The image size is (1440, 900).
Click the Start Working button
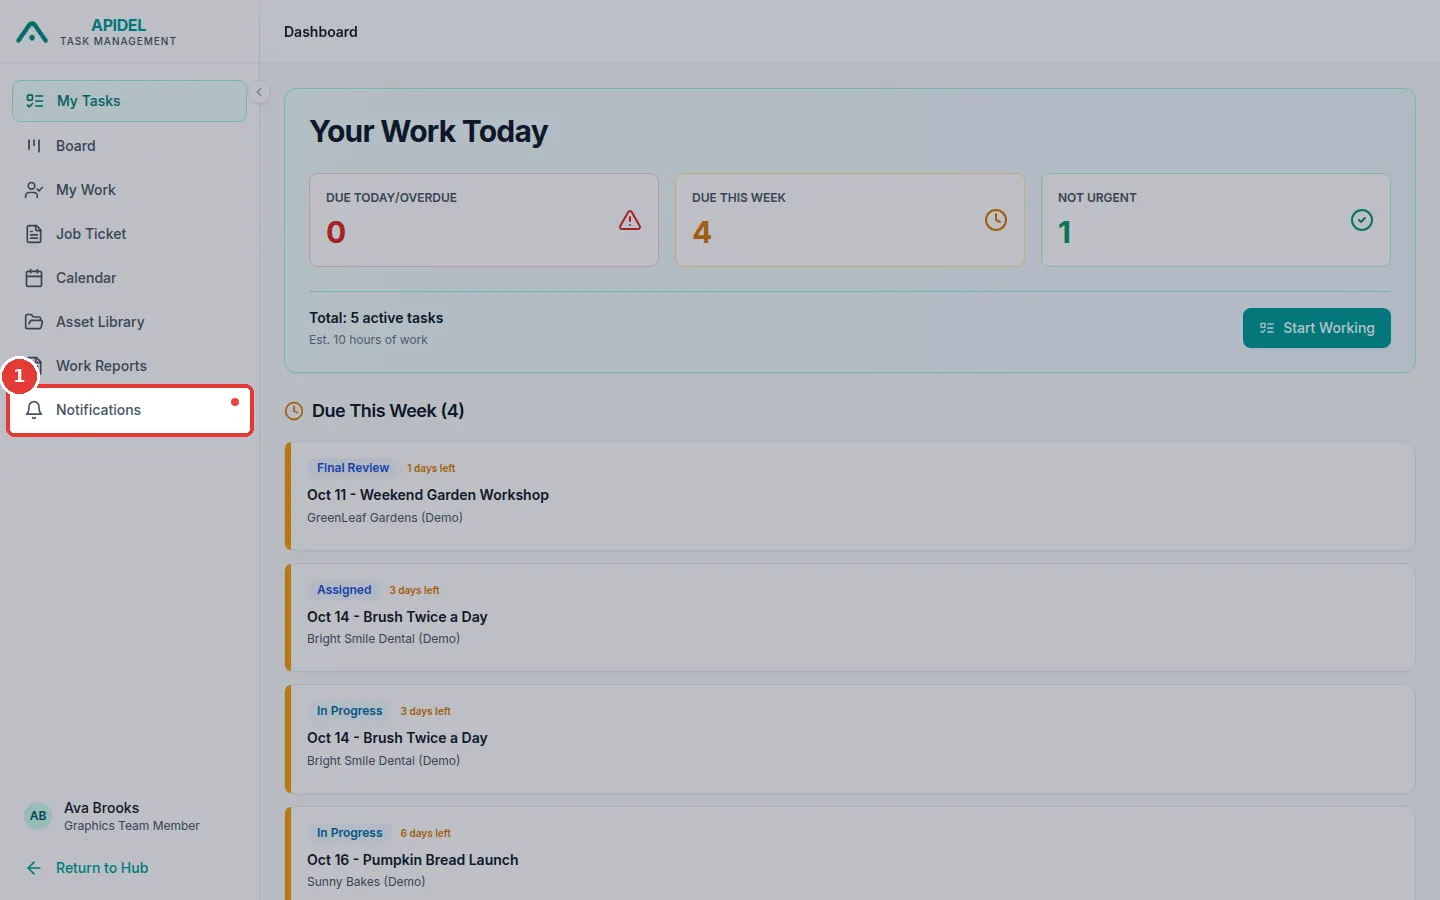point(1316,328)
